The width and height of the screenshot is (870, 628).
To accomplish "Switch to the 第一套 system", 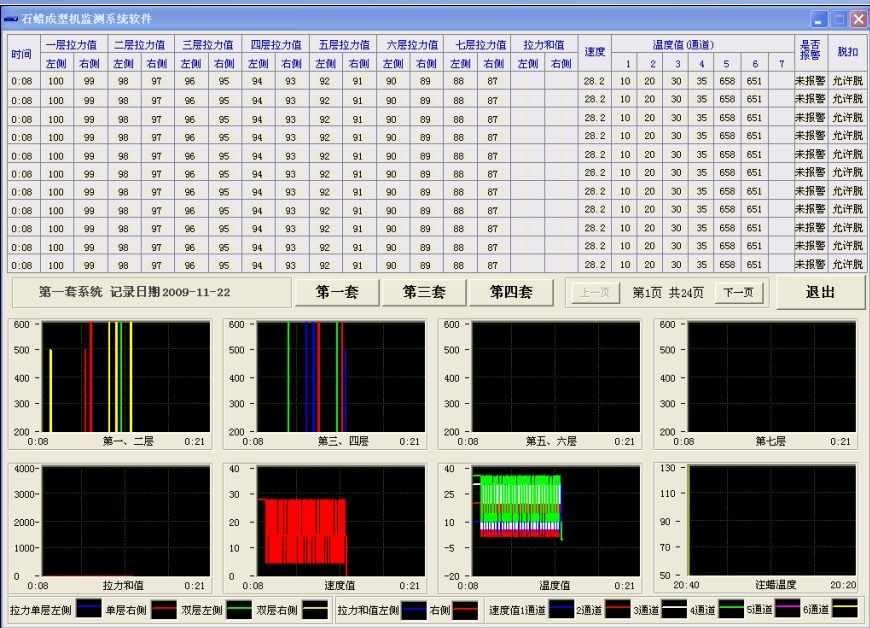I will (337, 292).
